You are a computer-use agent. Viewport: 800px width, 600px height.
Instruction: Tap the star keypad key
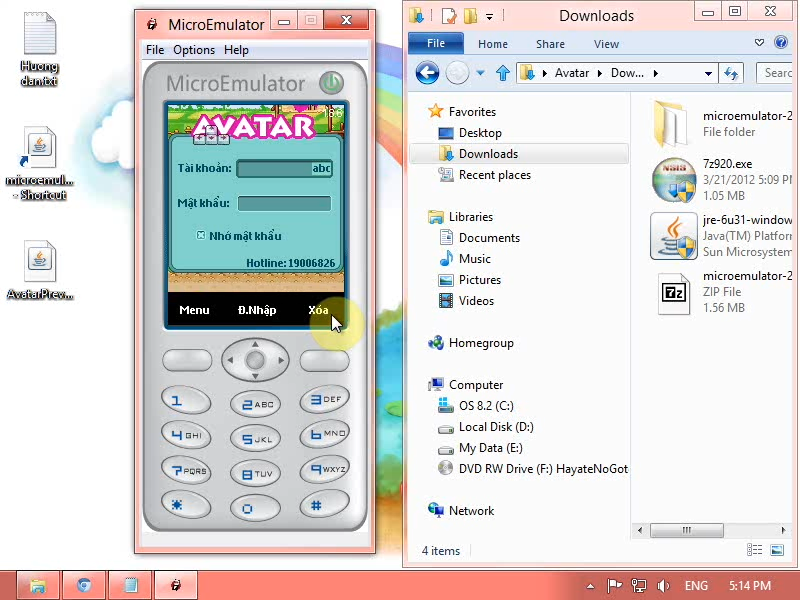coord(186,504)
